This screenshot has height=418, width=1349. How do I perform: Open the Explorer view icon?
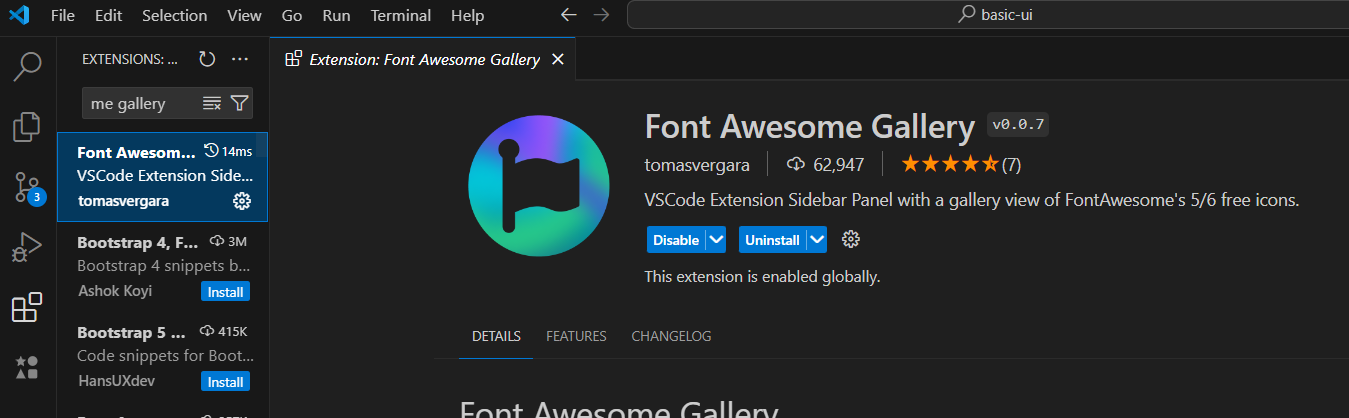(27, 127)
